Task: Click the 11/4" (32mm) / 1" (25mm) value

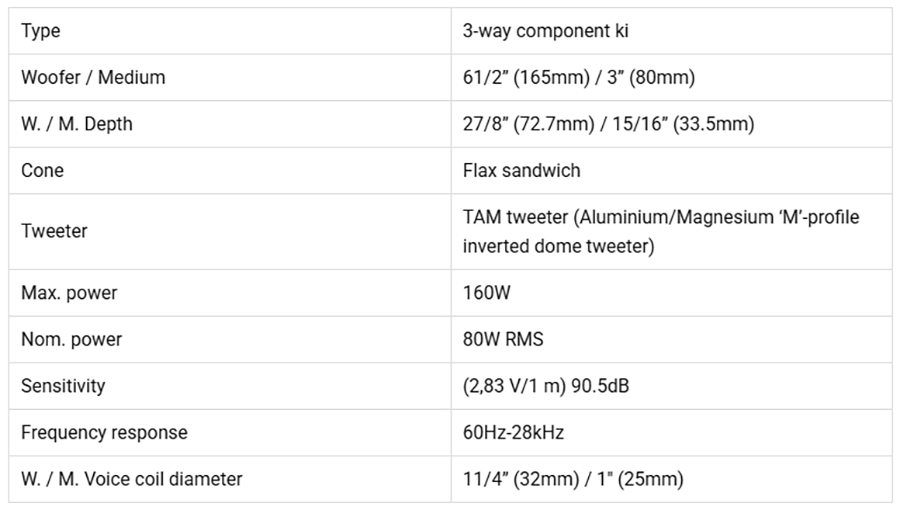Action: [x=573, y=479]
